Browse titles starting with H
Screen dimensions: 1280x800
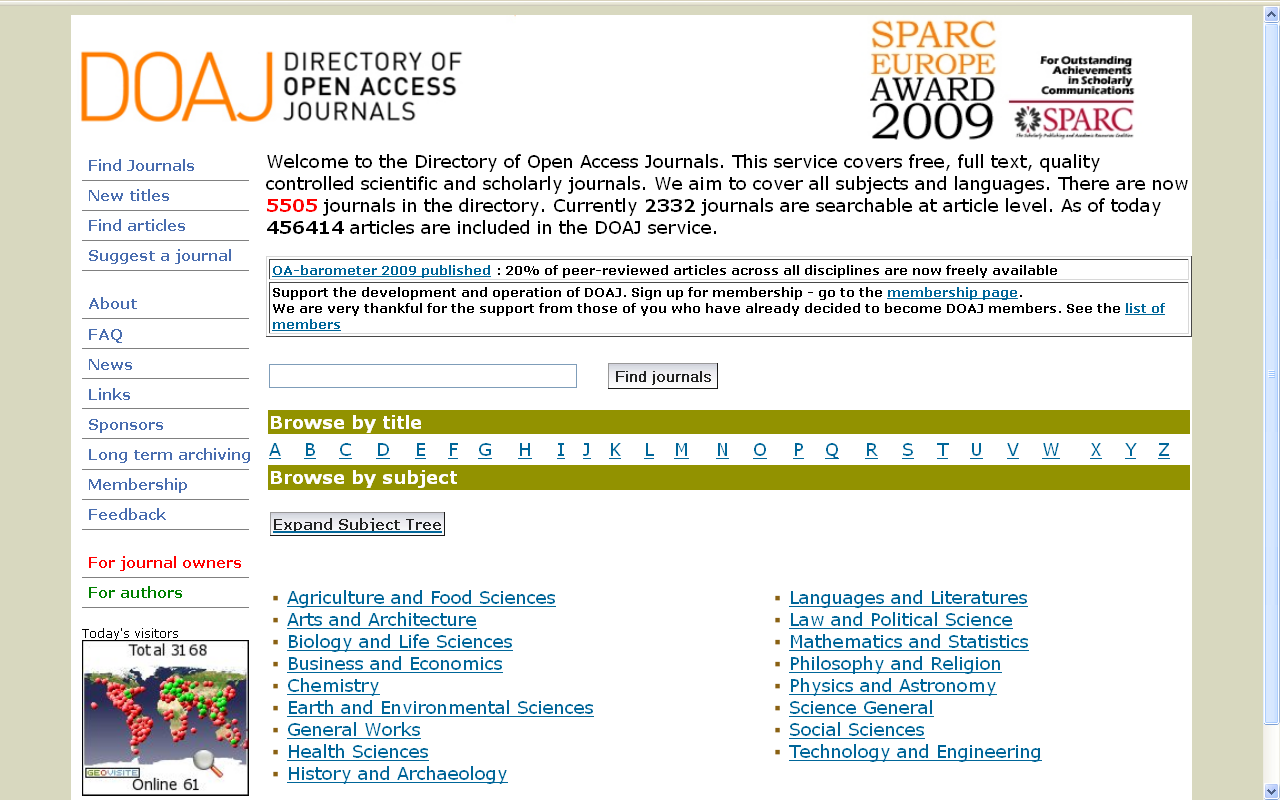coord(525,450)
